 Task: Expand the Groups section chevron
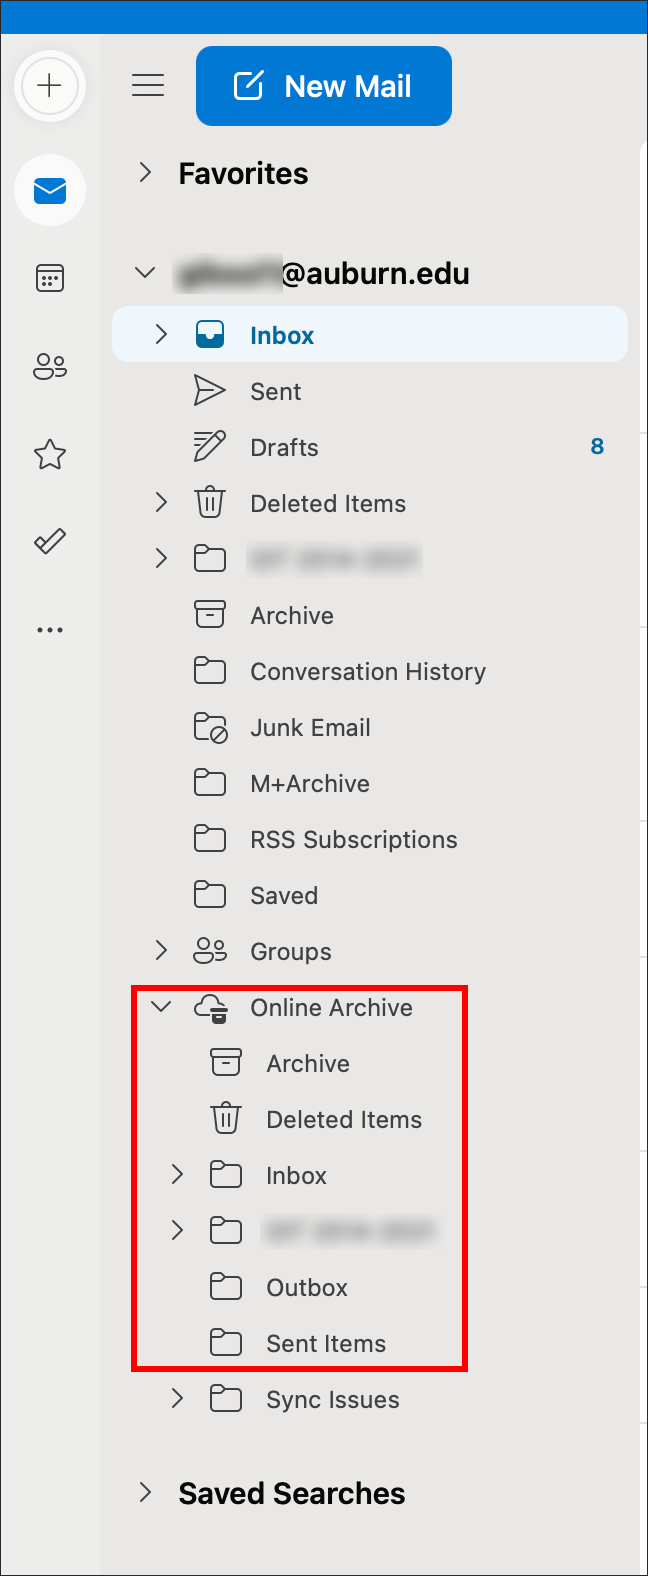pos(161,951)
